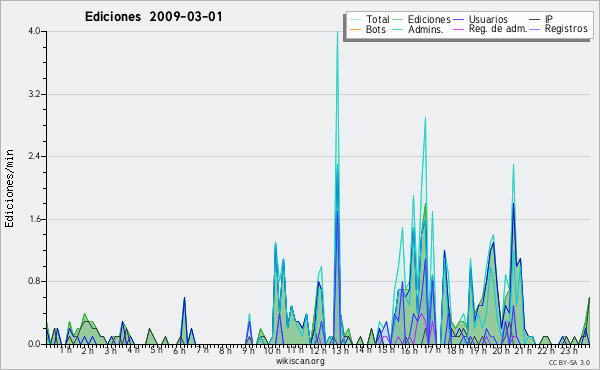The width and height of the screenshot is (600, 370).
Task: Click the "14 h" x-axis label
Action: (x=363, y=350)
